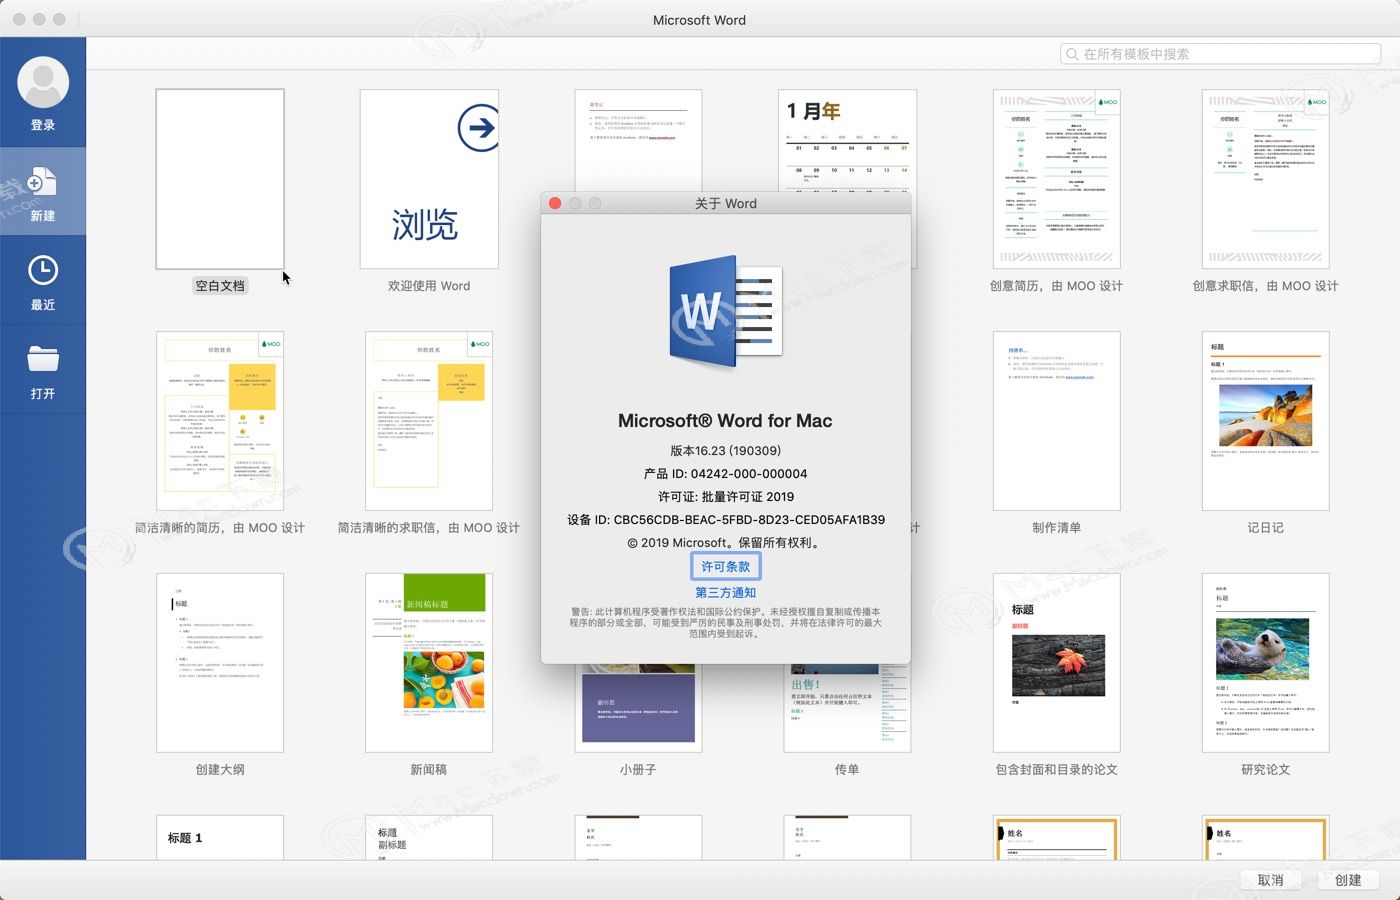Click the Word logo in About dialog
The width and height of the screenshot is (1400, 900).
pyautogui.click(x=726, y=312)
